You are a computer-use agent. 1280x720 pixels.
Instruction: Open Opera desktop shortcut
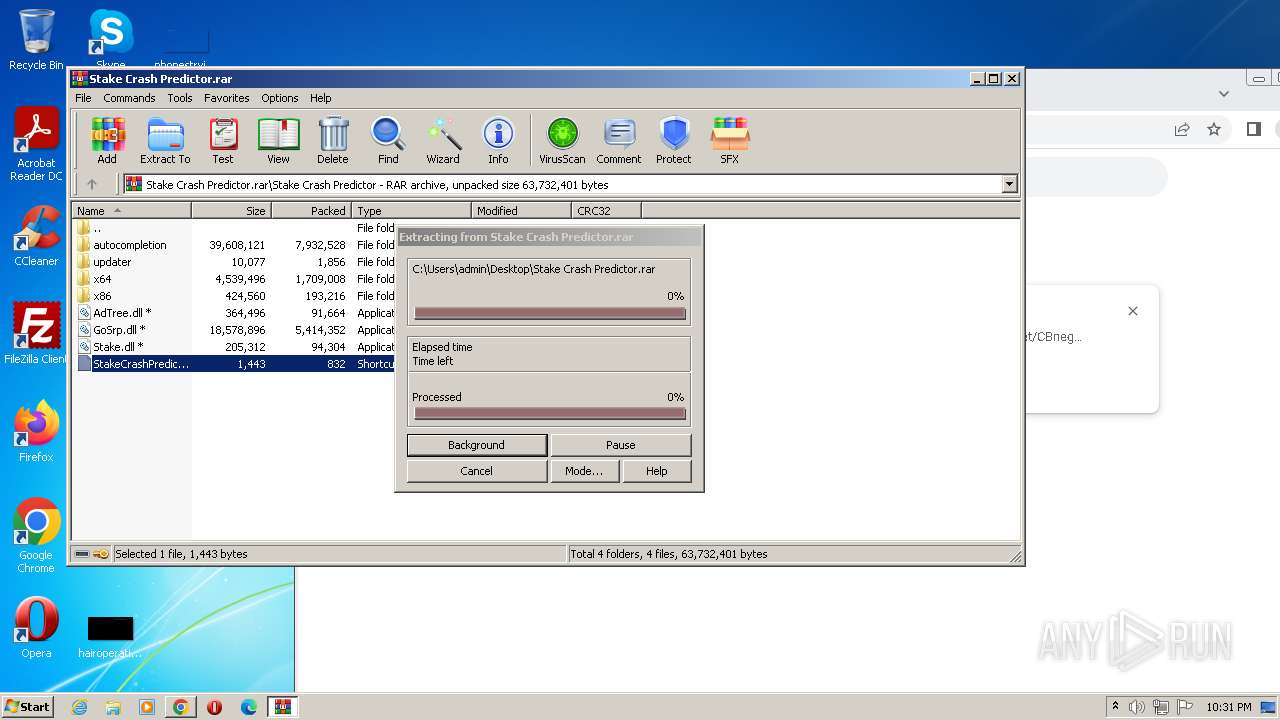(36, 628)
